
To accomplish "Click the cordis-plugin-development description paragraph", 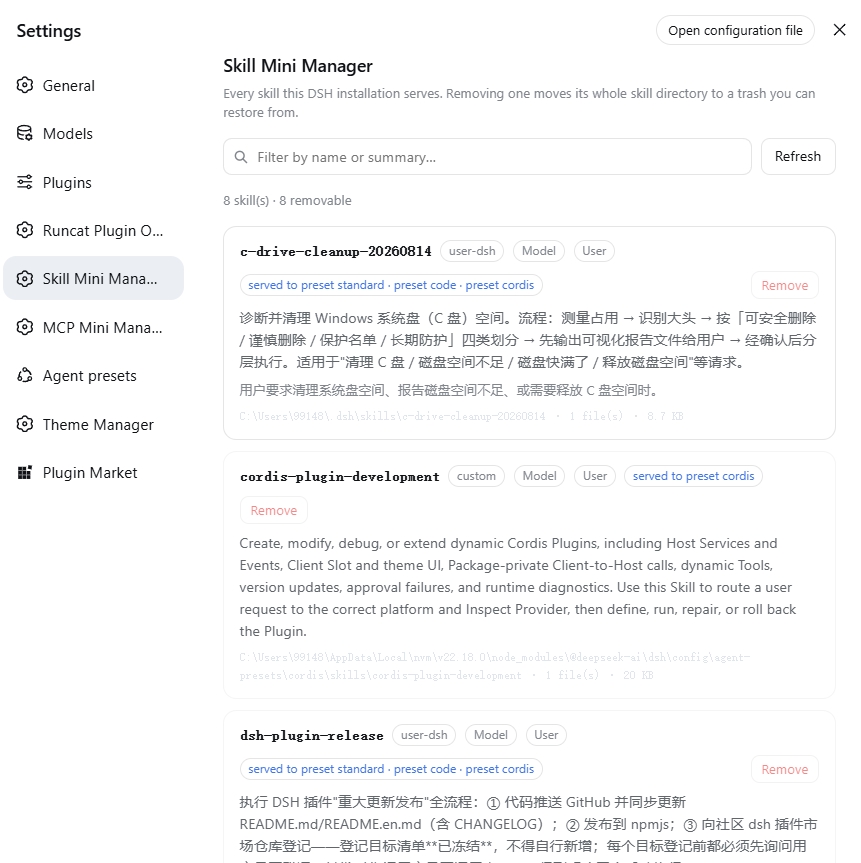I will pos(517,587).
